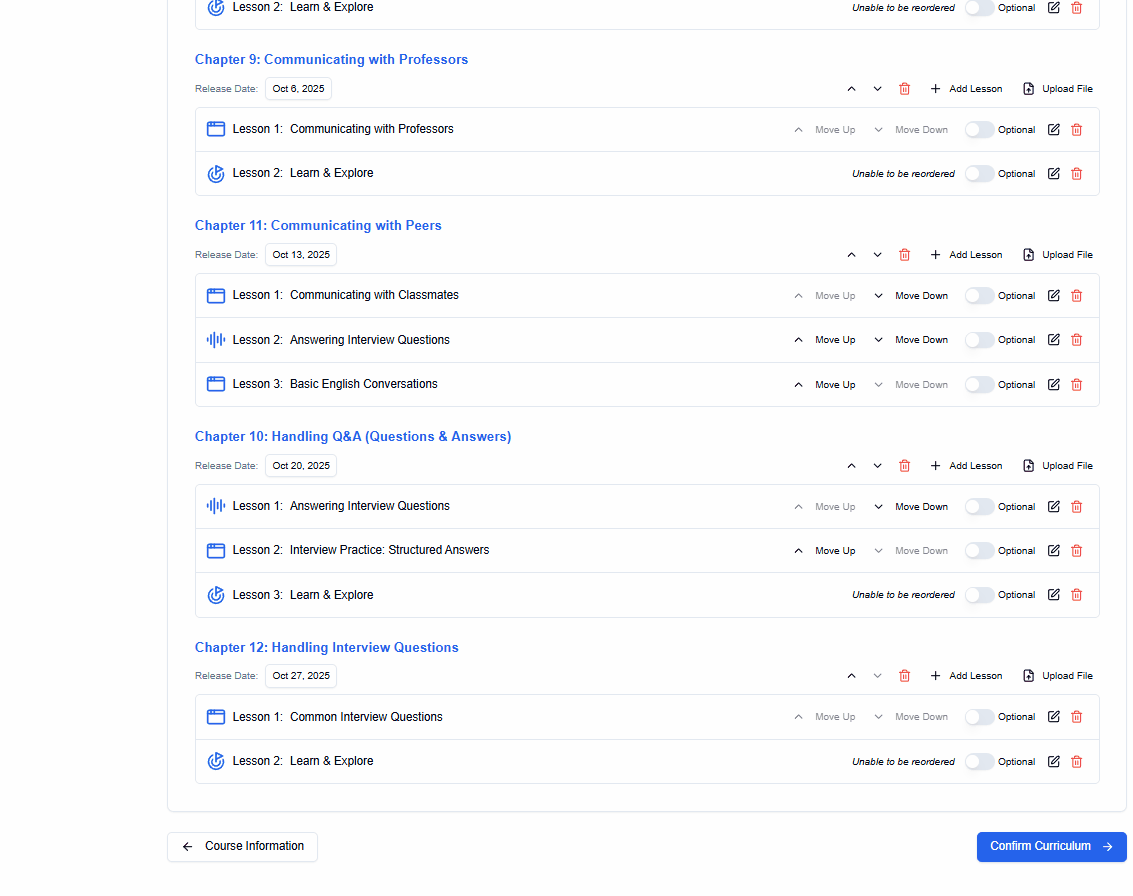Image resolution: width=1133 pixels, height=896 pixels.
Task: Add Lesson to Chapter 12
Action: pyautogui.click(x=965, y=676)
